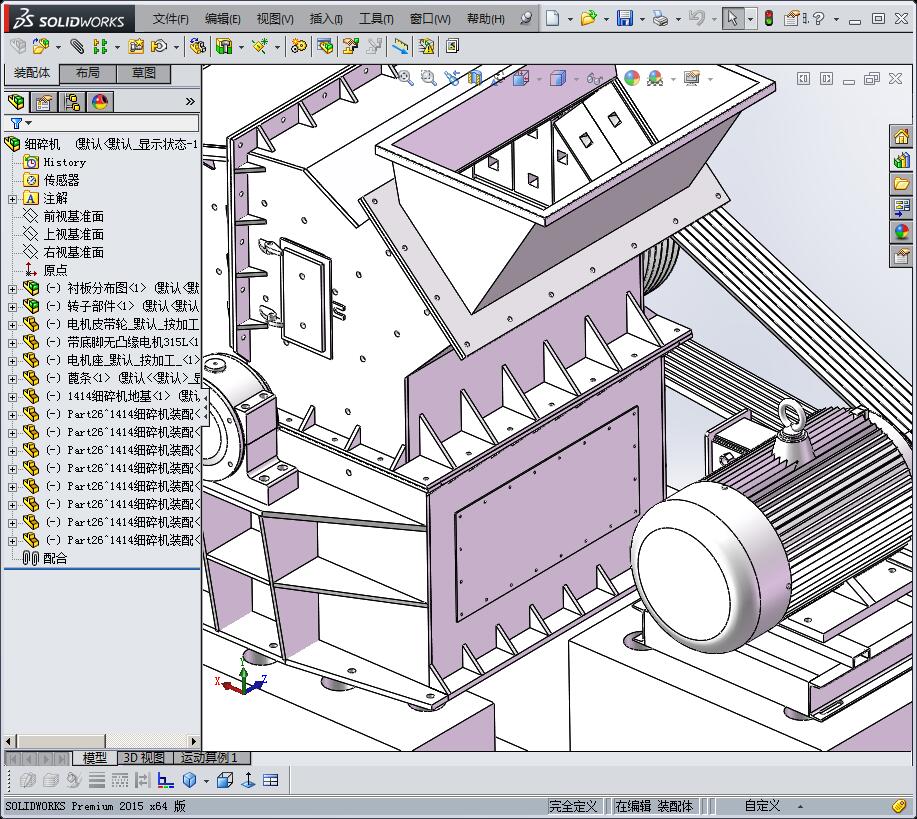Expand the 转子部件<1> component node
The height and width of the screenshot is (819, 917).
(12, 306)
